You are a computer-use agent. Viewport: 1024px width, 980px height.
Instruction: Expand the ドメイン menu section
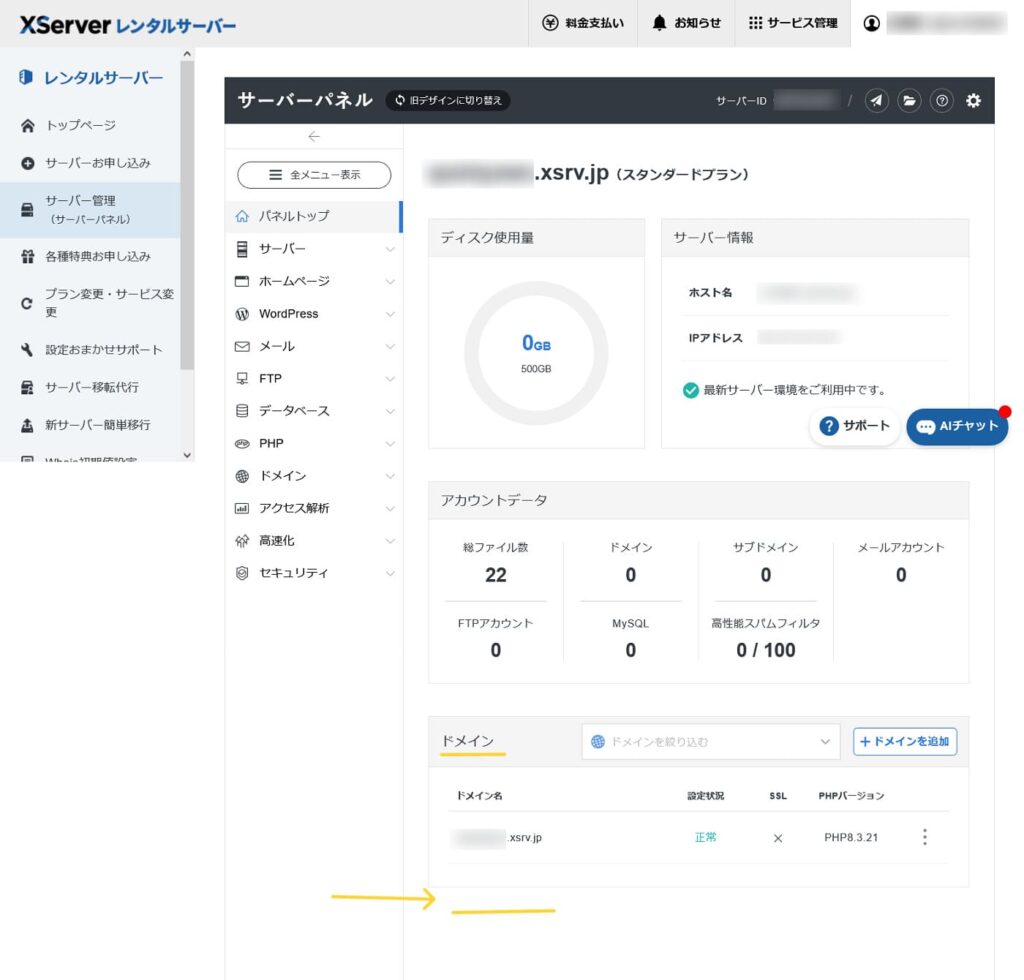pos(314,476)
